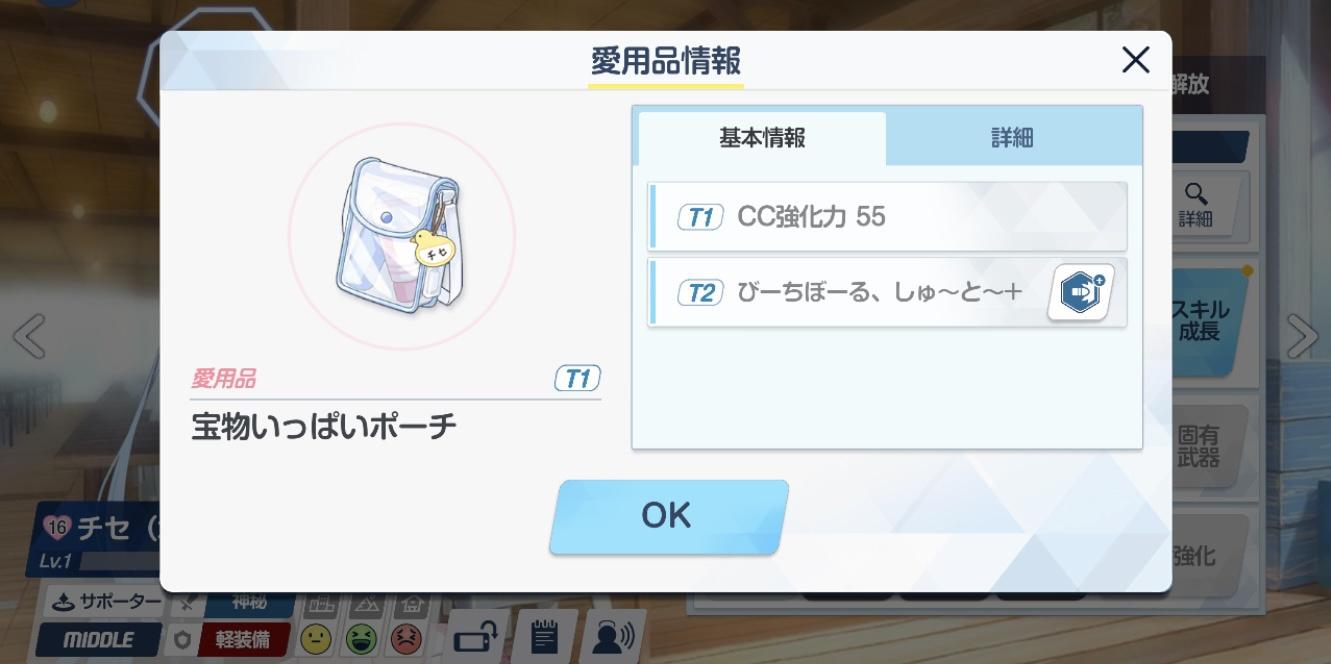Switch to the 詳細 tab

[x=1012, y=138]
